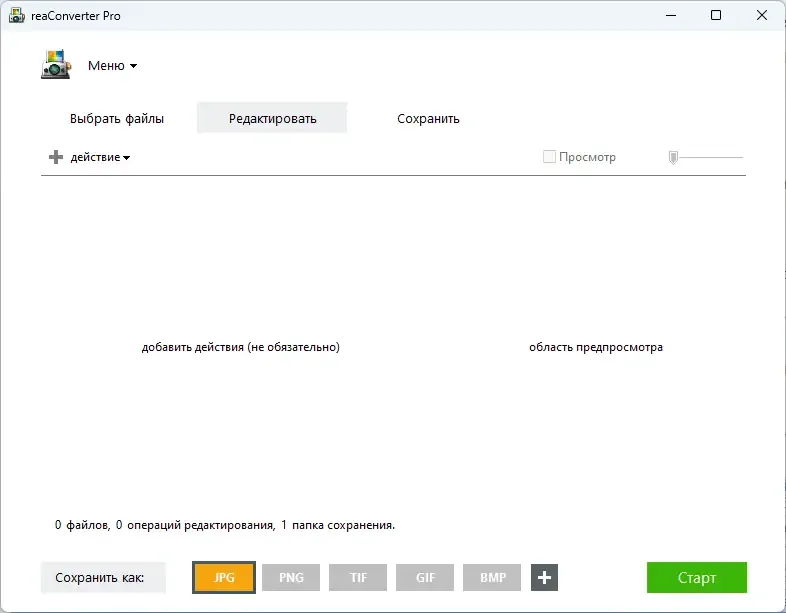
Task: Switch to the Редактировать tab
Action: click(x=272, y=119)
